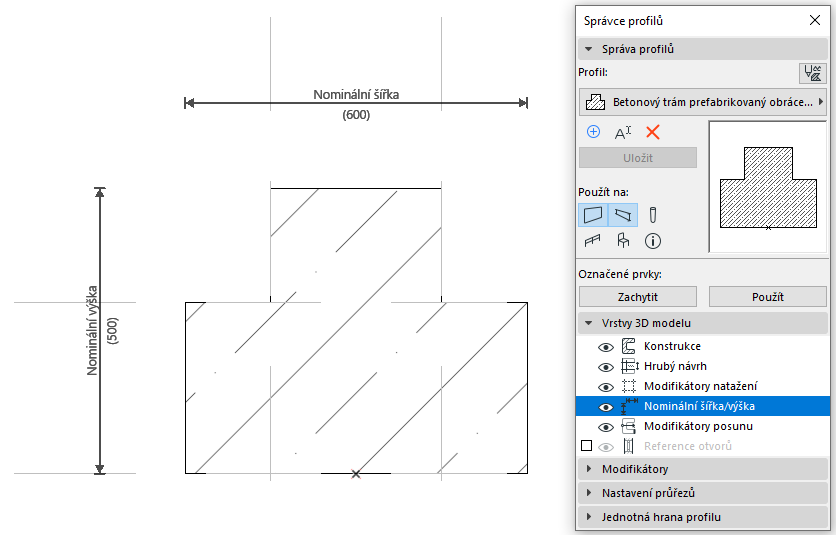836x535 pixels.
Task: Click the info icon under Použít na
Action: pos(653,241)
